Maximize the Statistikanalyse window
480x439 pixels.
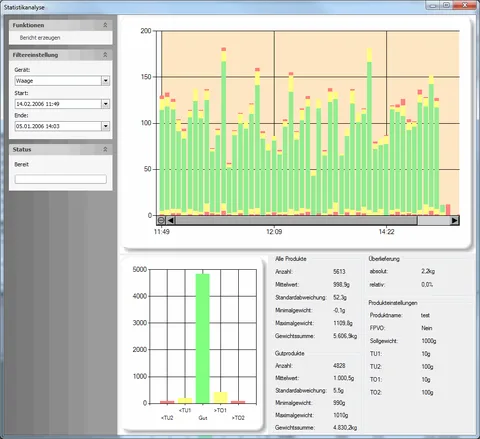[x=446, y=5]
